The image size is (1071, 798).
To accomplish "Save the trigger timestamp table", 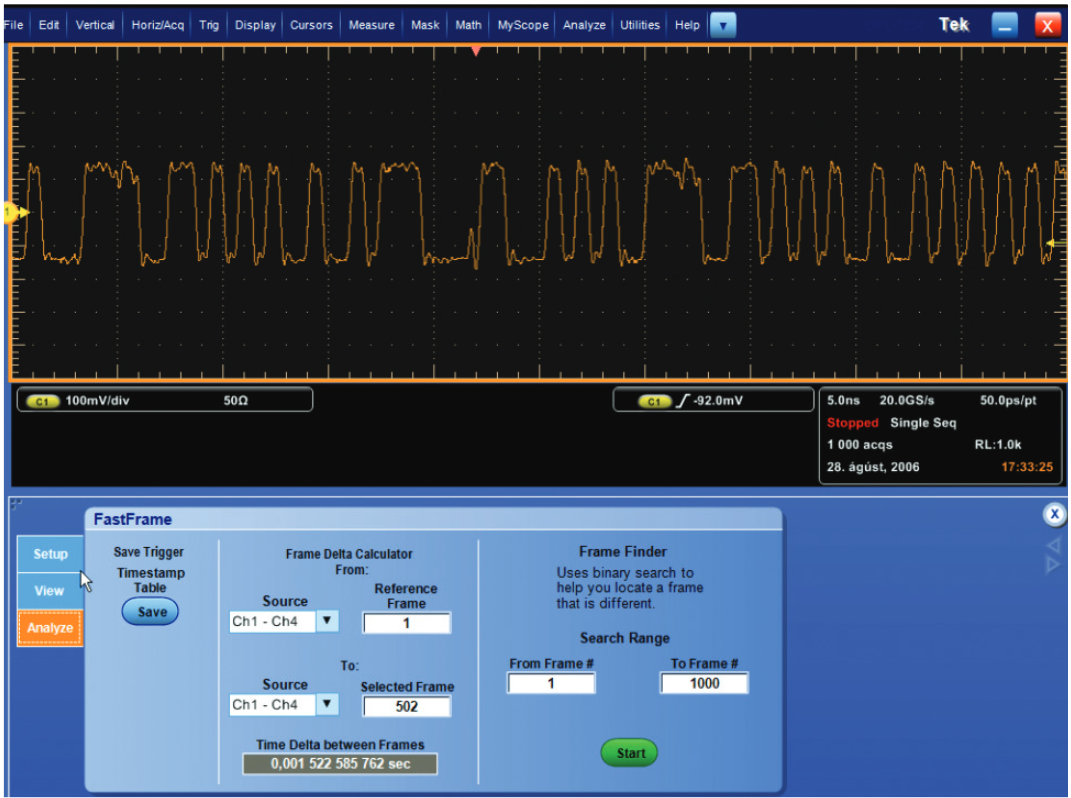I will (x=149, y=611).
